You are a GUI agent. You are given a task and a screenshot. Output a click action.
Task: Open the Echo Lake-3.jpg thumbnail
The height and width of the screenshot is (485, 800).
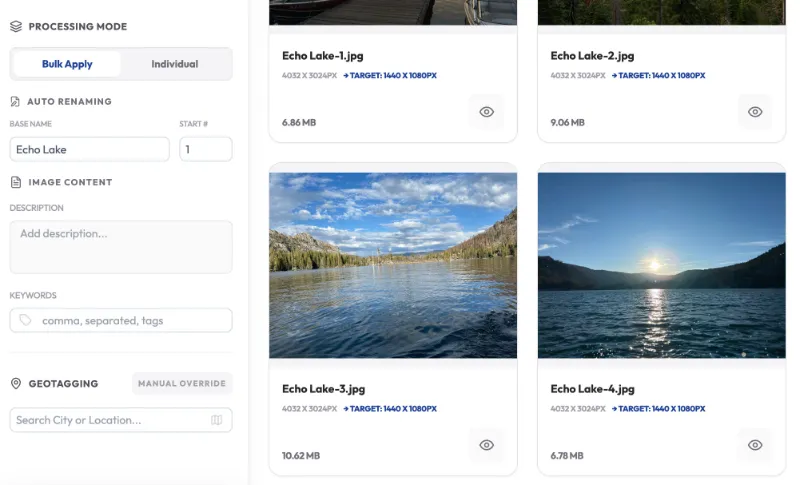pyautogui.click(x=393, y=265)
